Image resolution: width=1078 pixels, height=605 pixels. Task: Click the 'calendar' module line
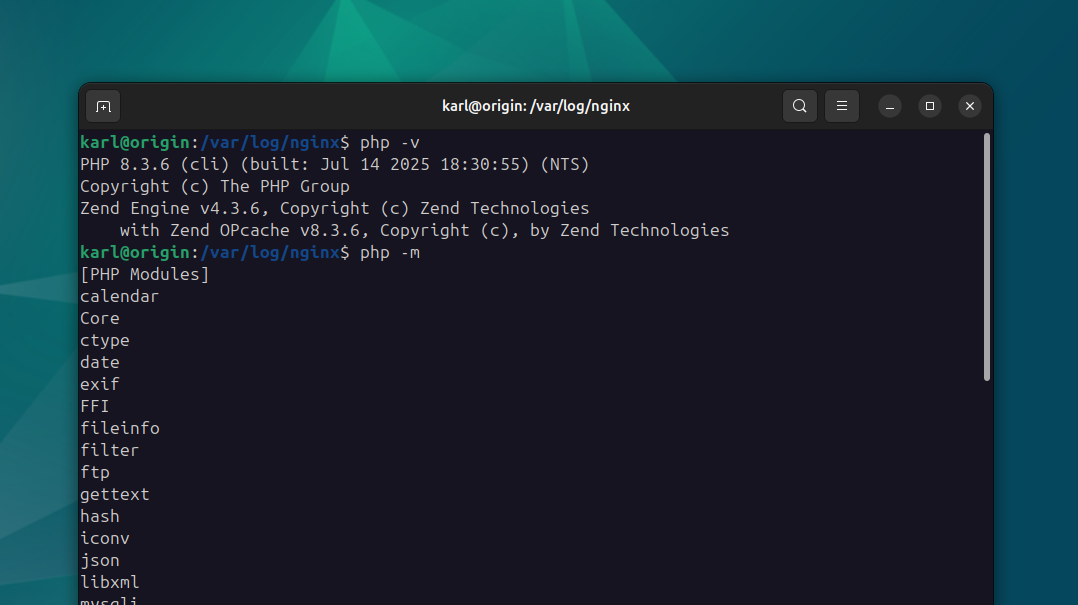[119, 296]
